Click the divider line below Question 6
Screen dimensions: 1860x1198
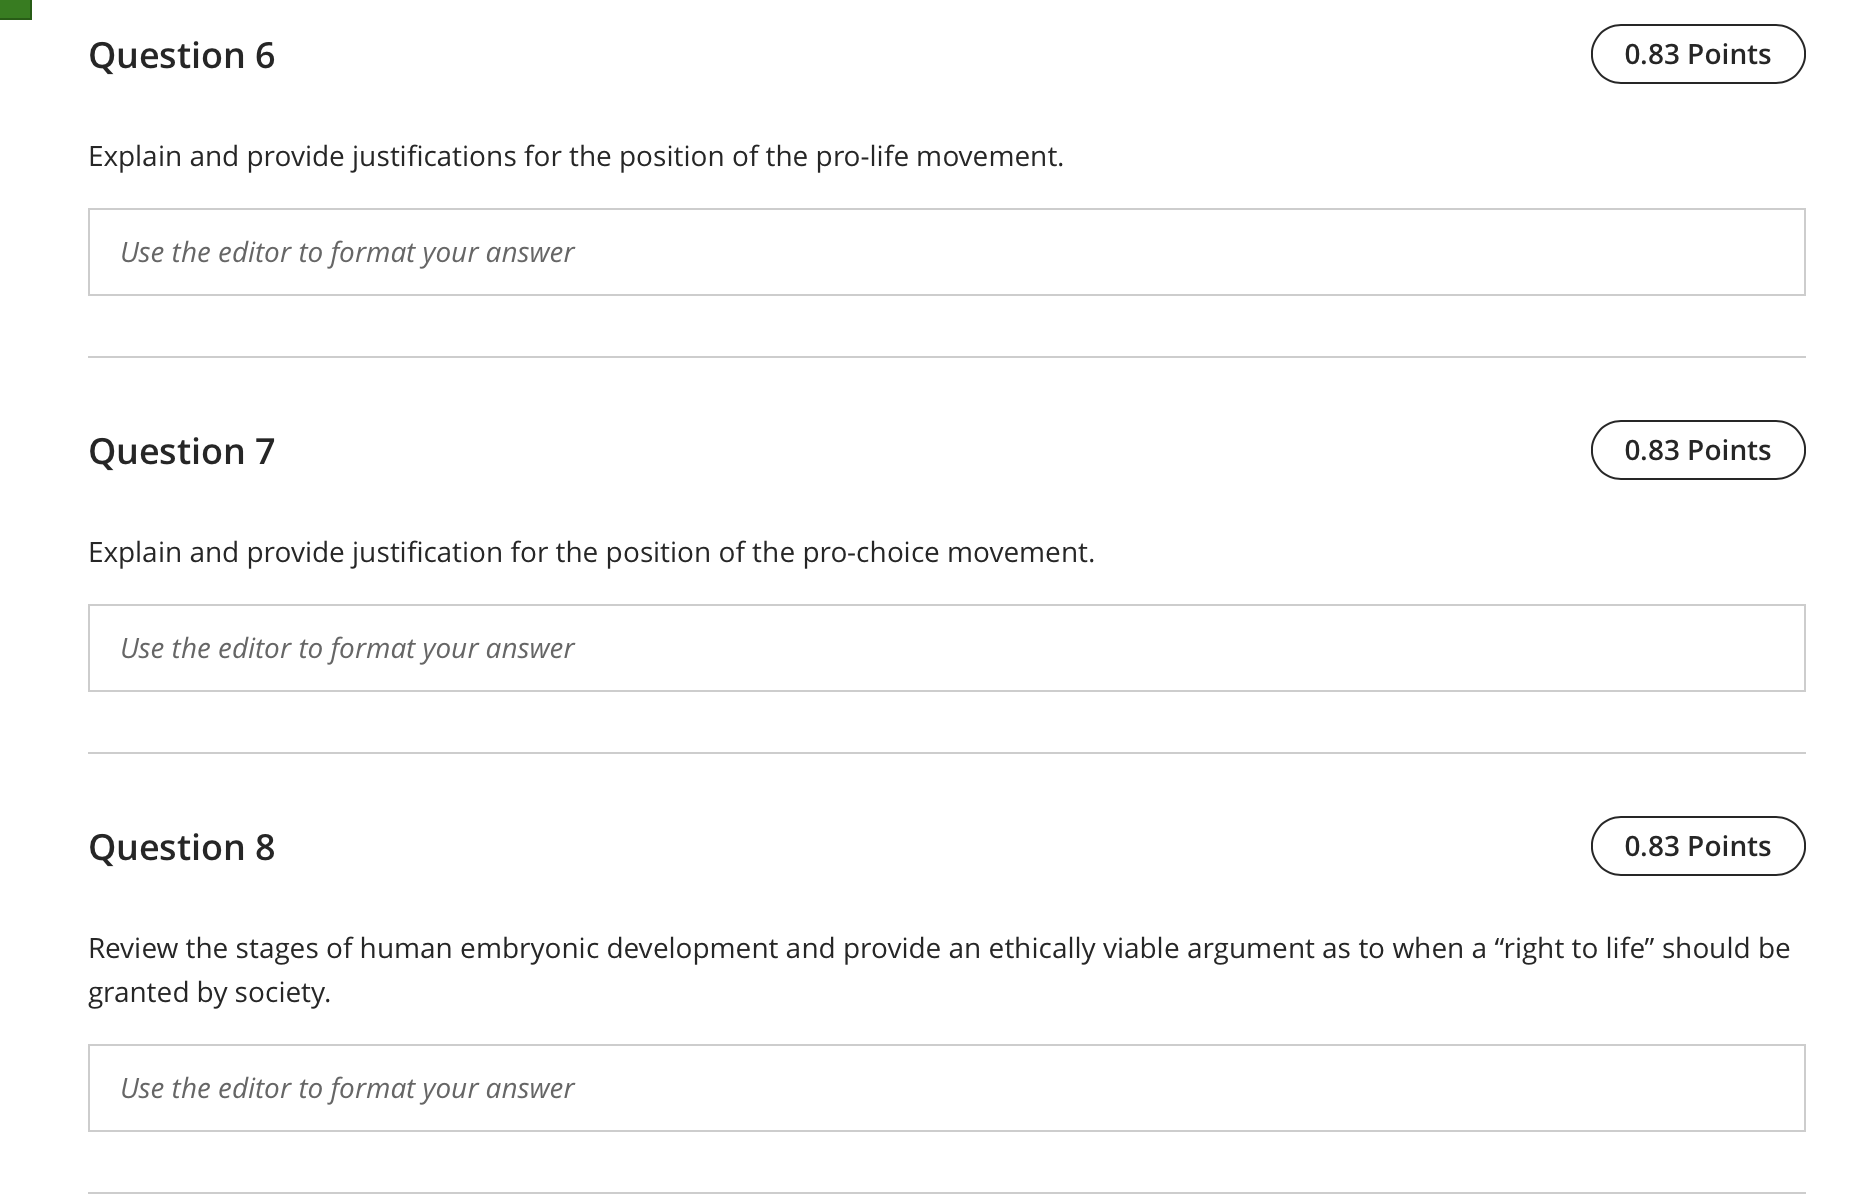point(946,357)
